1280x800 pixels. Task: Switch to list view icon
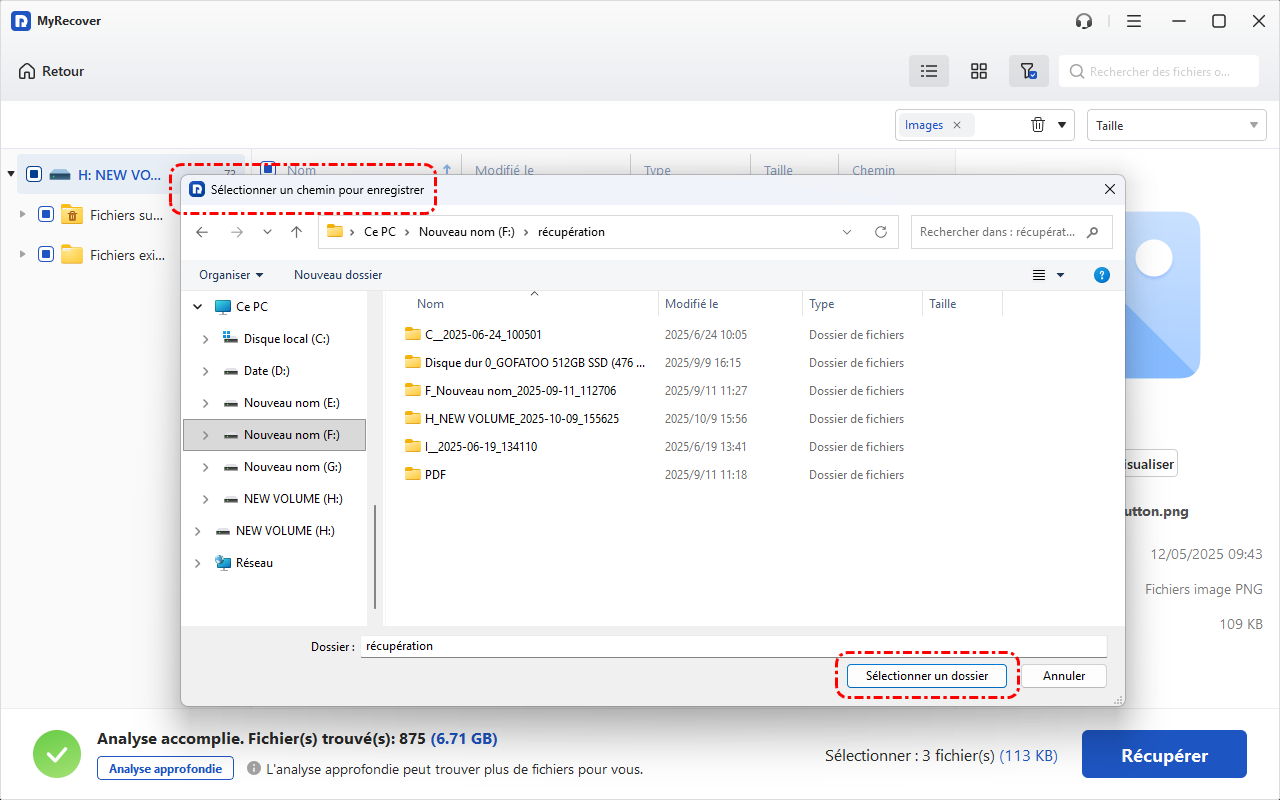929,71
